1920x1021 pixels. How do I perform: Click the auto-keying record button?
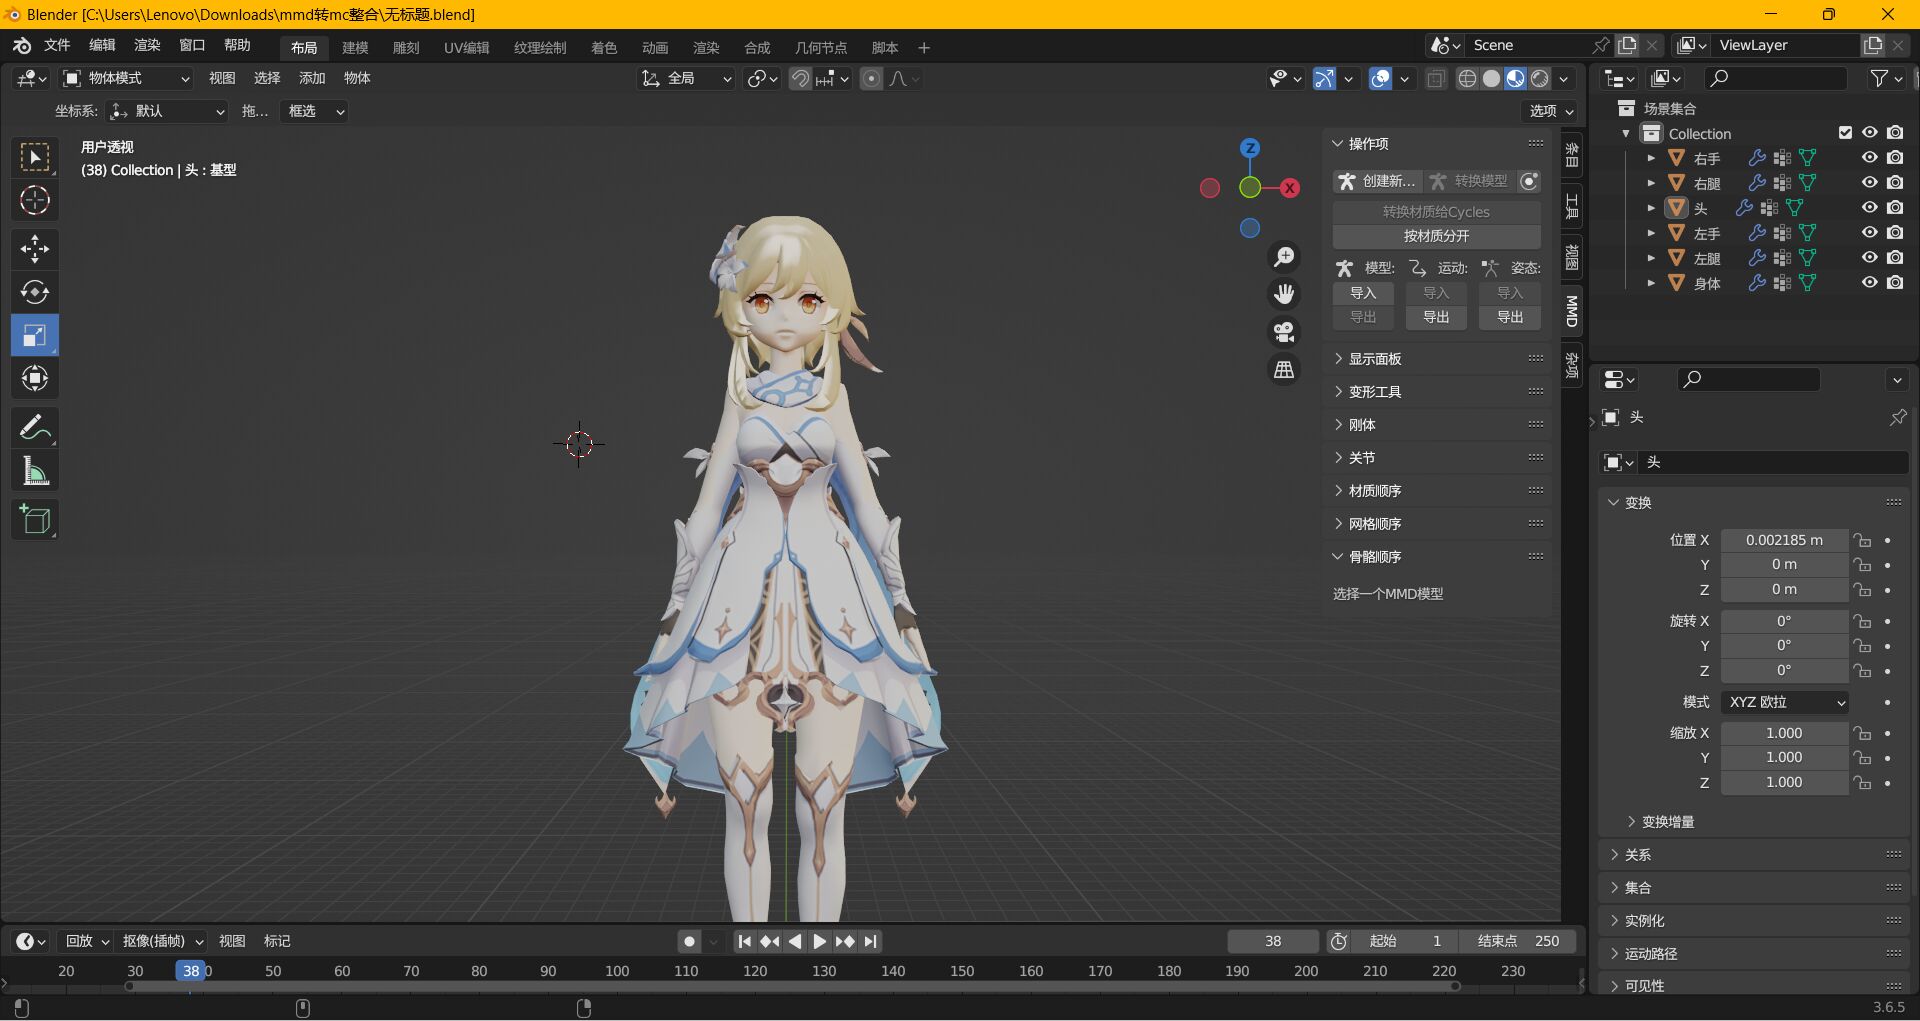pos(689,941)
